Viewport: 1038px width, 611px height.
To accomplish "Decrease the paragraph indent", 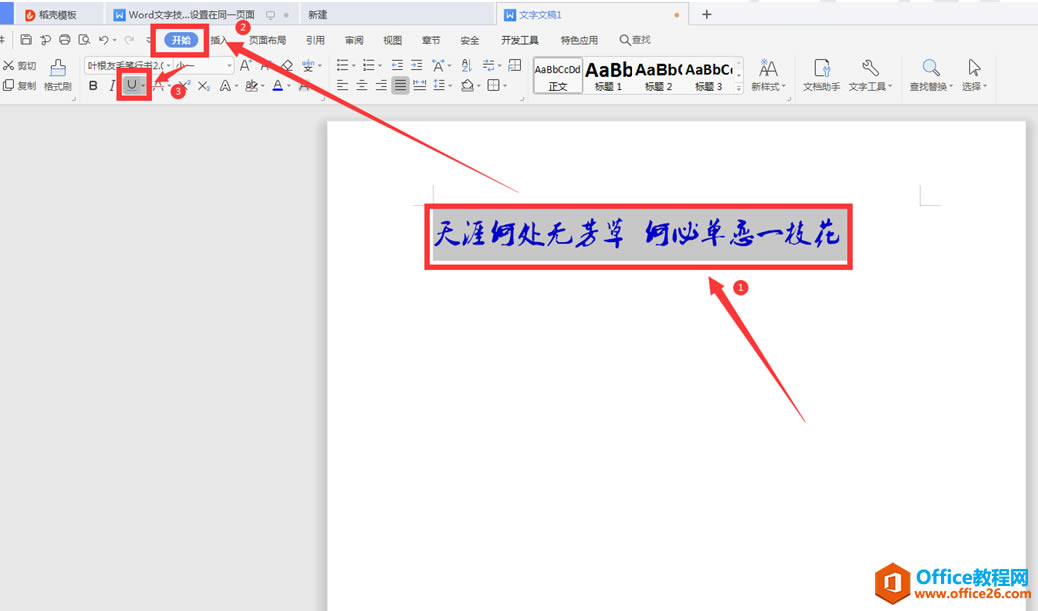I will coord(397,65).
